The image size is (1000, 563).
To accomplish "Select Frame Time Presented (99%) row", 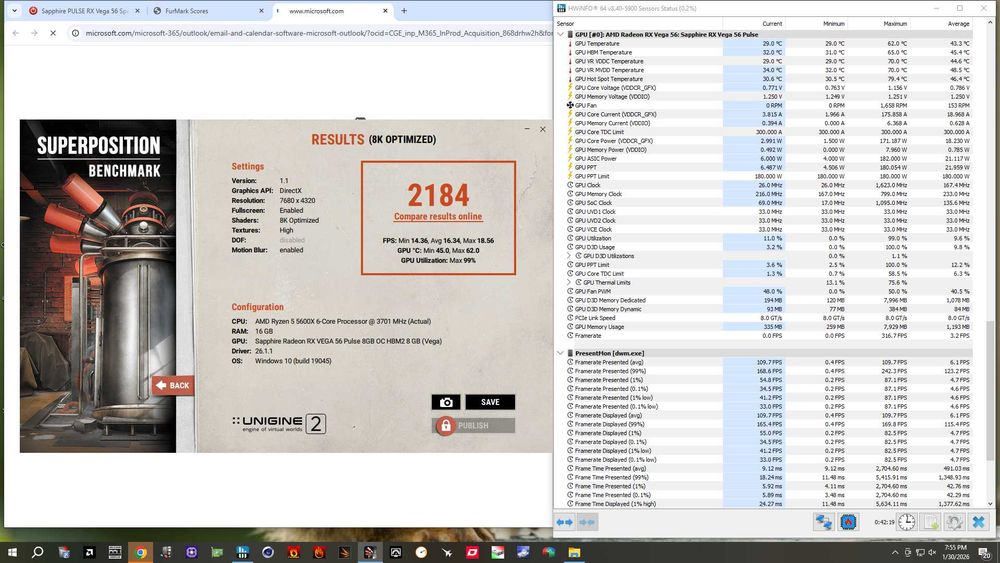I will point(769,477).
